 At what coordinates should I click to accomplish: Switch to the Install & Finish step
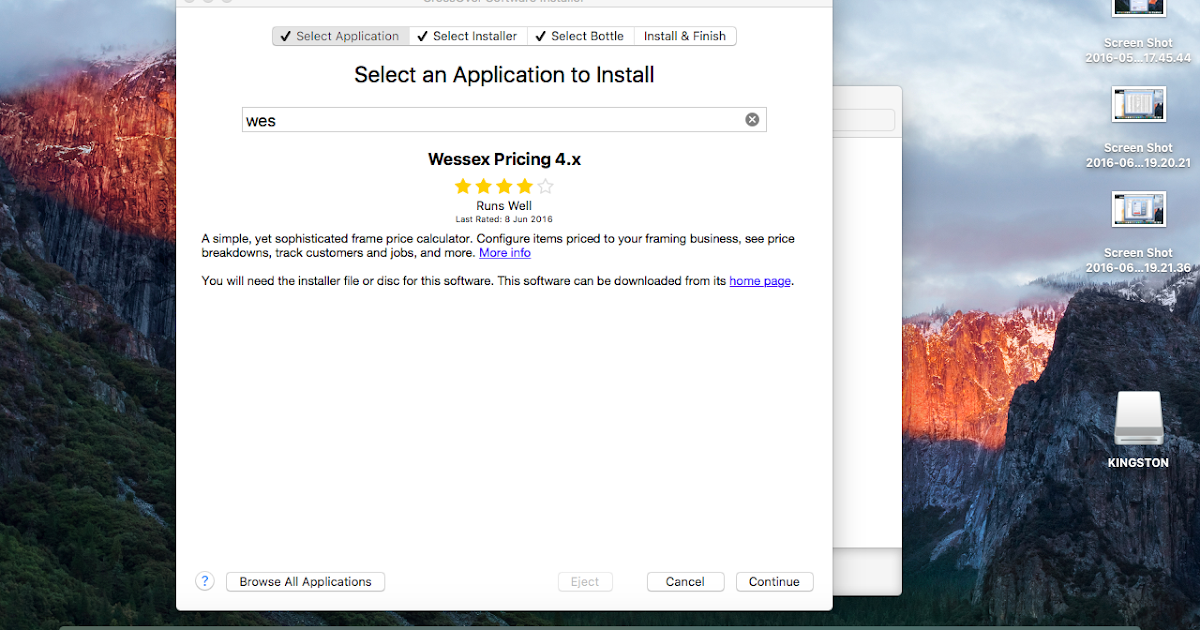[x=684, y=35]
